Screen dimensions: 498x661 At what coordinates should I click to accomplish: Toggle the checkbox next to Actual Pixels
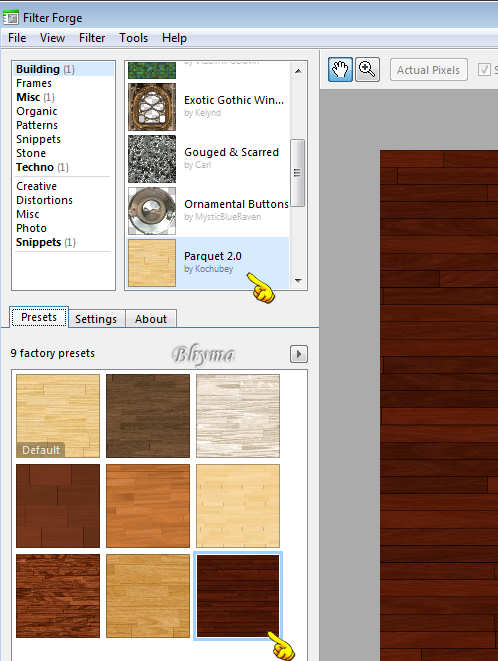485,70
